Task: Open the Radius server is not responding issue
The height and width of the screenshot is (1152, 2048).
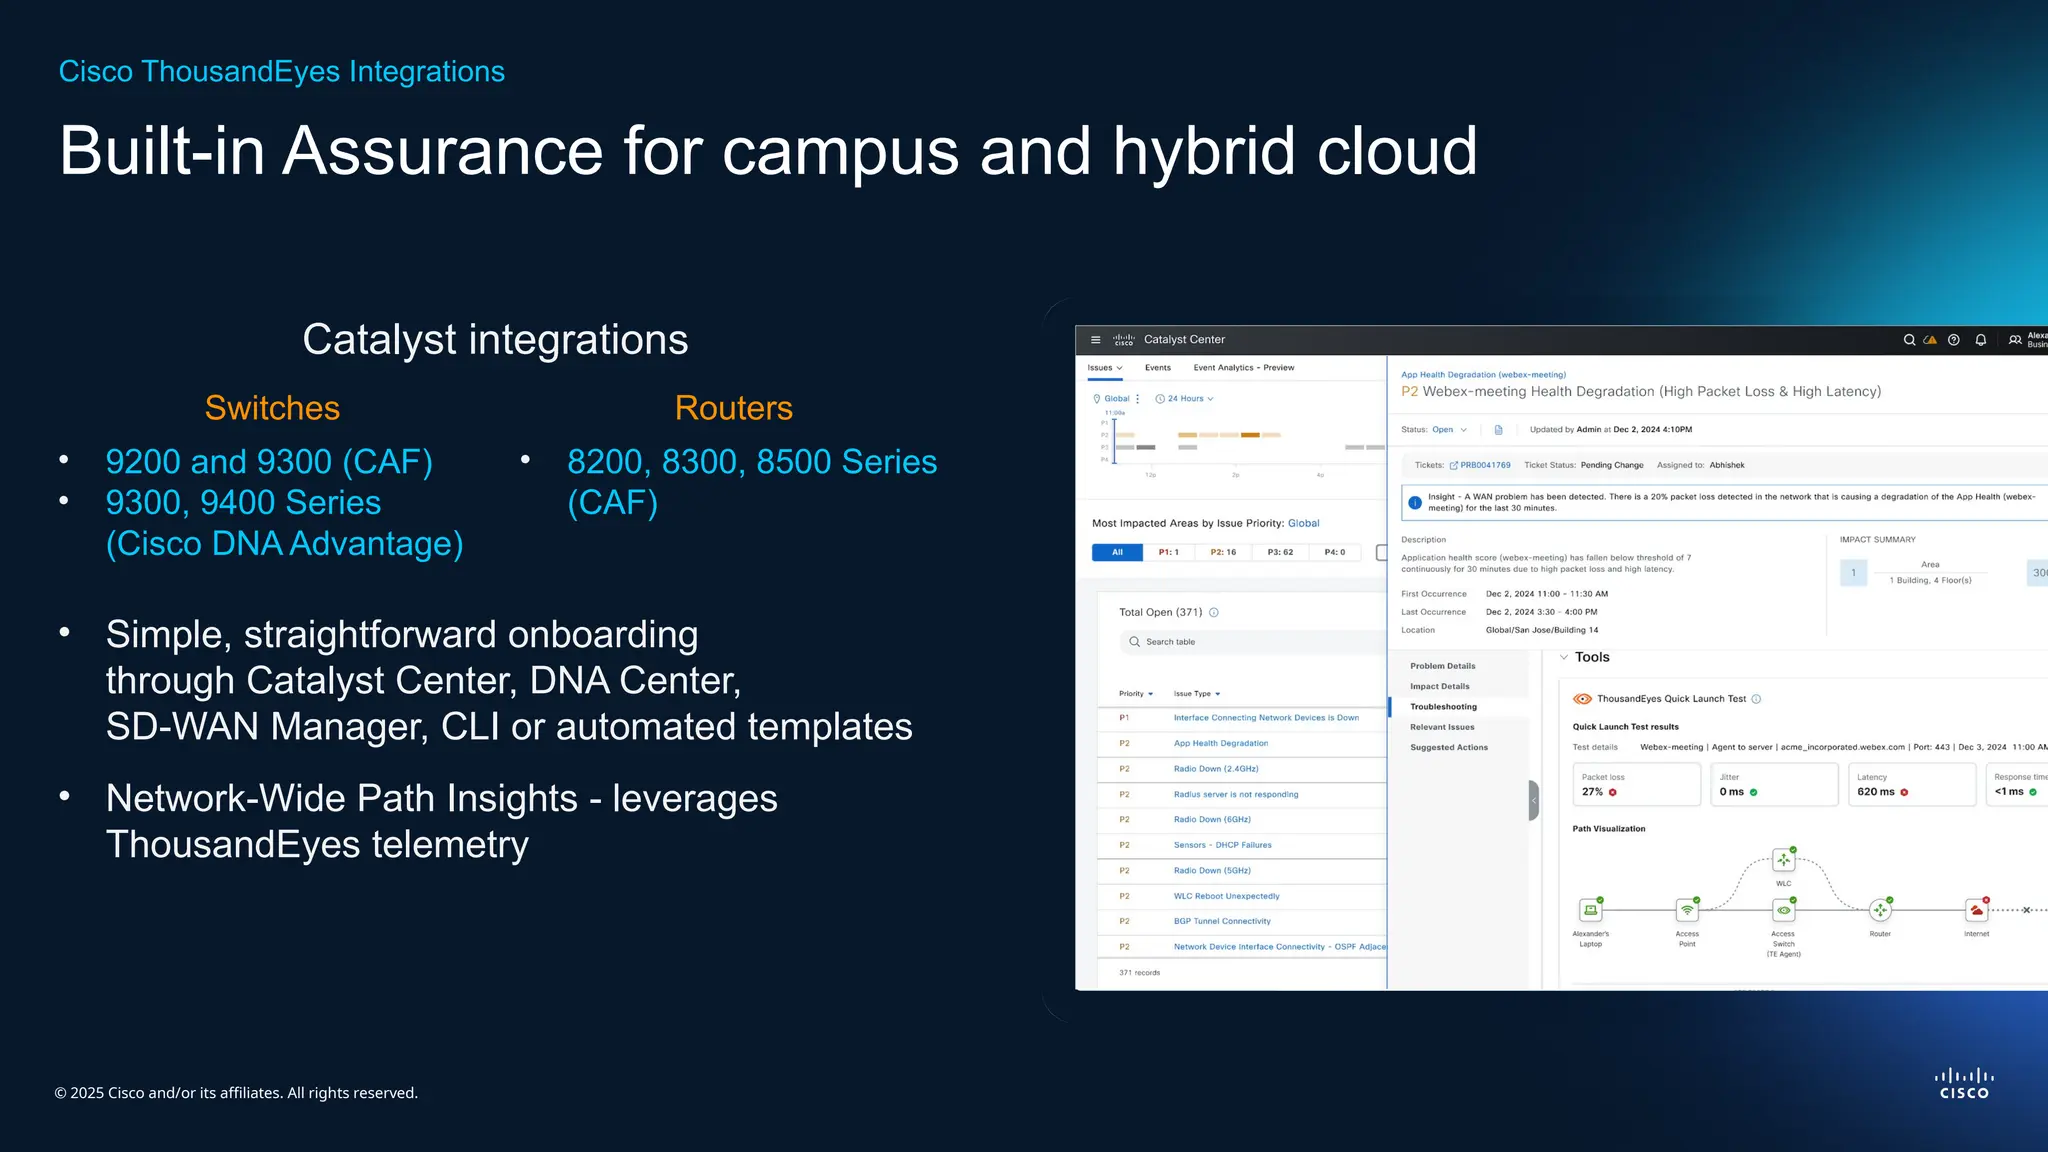Action: 1235,794
